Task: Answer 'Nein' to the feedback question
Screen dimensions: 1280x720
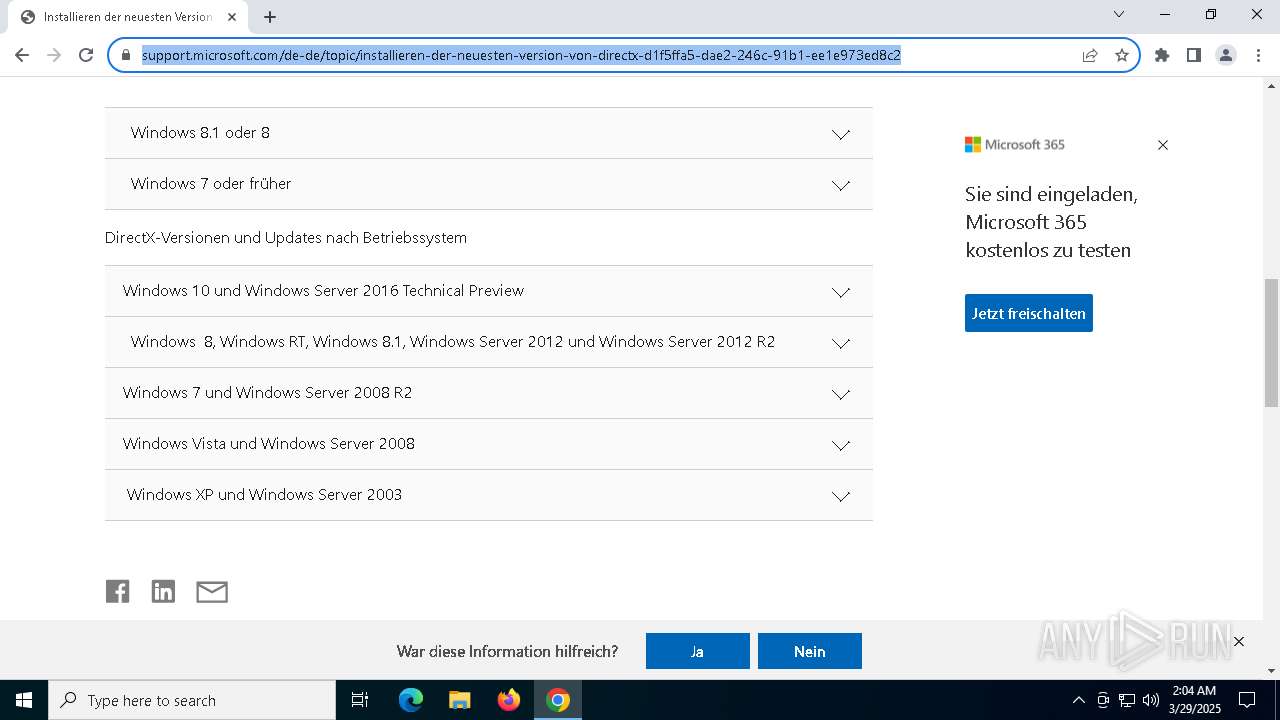Action: (810, 651)
